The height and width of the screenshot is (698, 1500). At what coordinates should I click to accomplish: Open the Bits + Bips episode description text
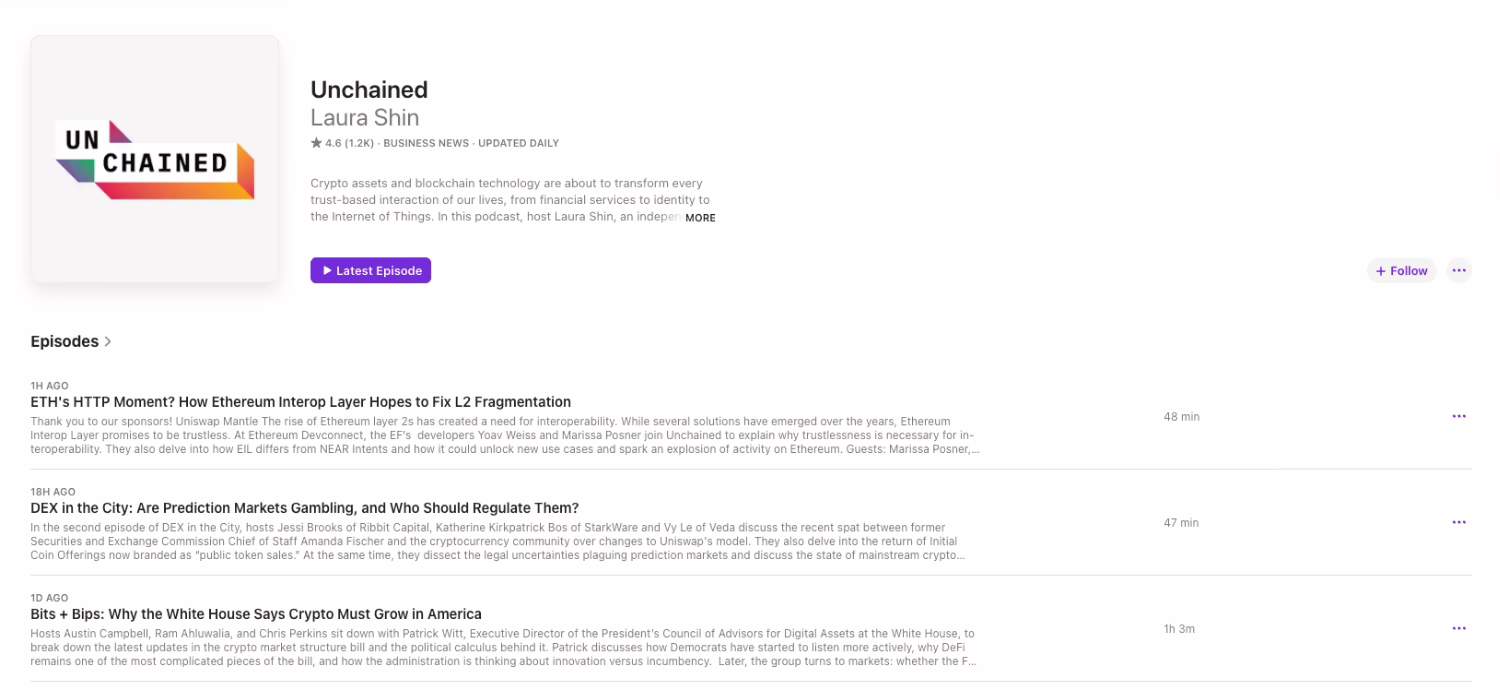tap(500, 647)
